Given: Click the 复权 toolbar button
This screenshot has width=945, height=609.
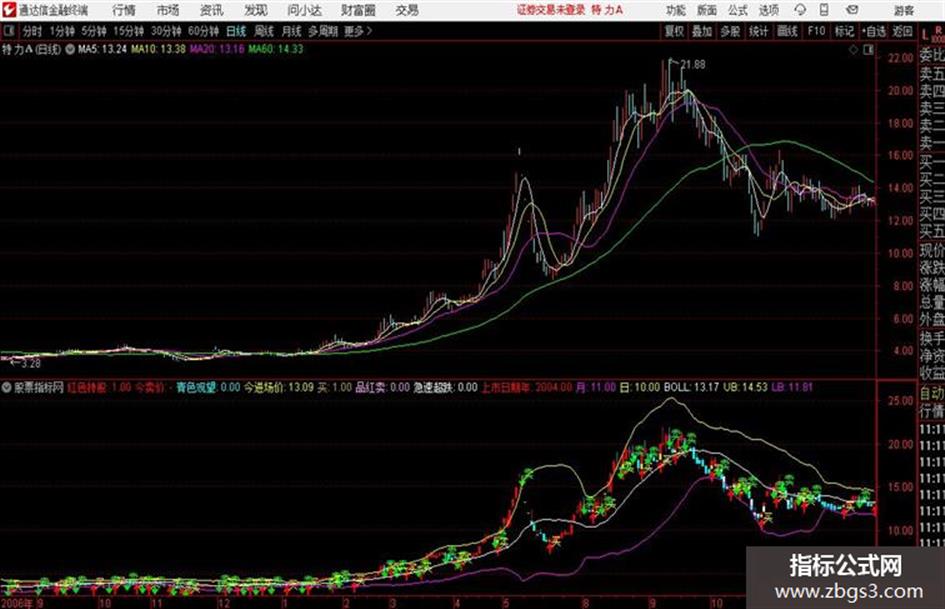Looking at the screenshot, I should tap(674, 31).
